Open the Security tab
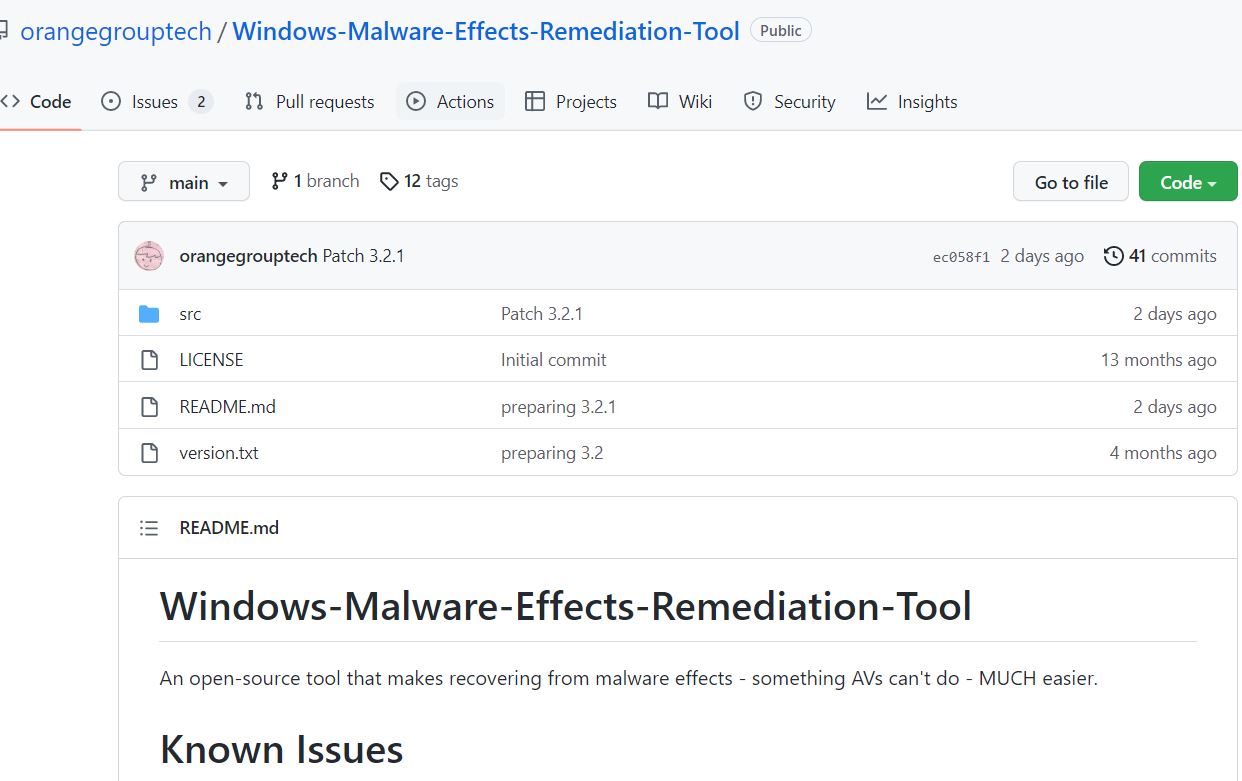The image size is (1242, 781). (789, 101)
